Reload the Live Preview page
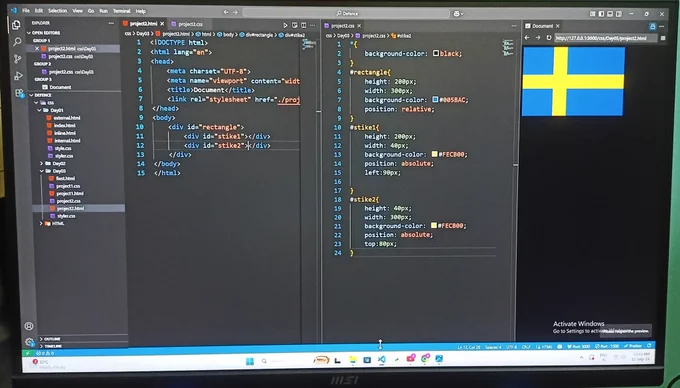680x388 pixels. 549,38
